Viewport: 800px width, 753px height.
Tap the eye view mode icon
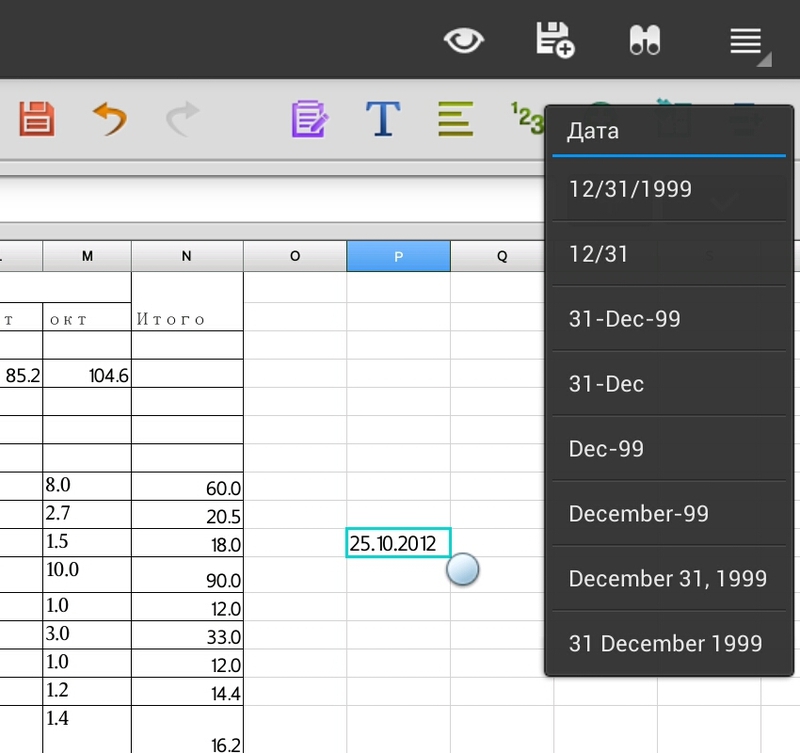(463, 40)
